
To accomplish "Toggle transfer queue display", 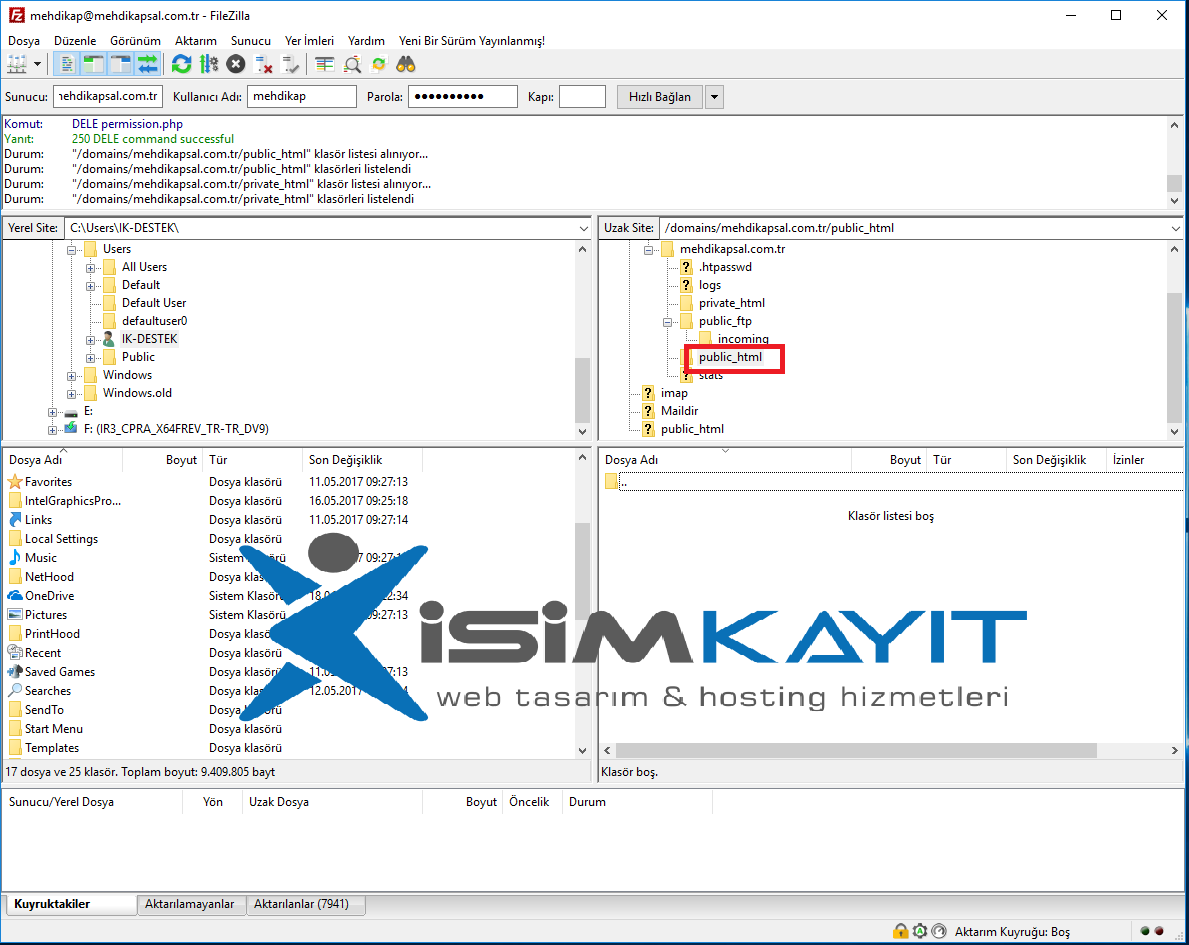I will click(x=148, y=64).
